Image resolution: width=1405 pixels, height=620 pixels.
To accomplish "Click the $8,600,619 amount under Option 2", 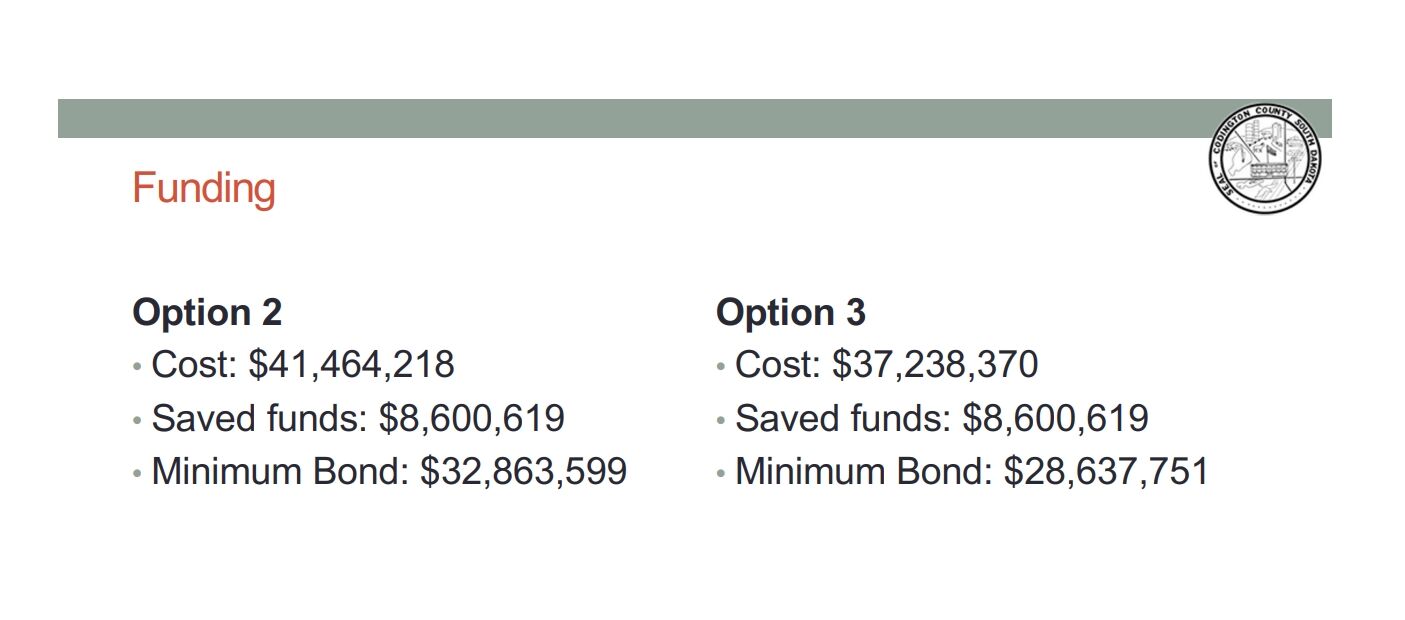I will click(x=472, y=418).
